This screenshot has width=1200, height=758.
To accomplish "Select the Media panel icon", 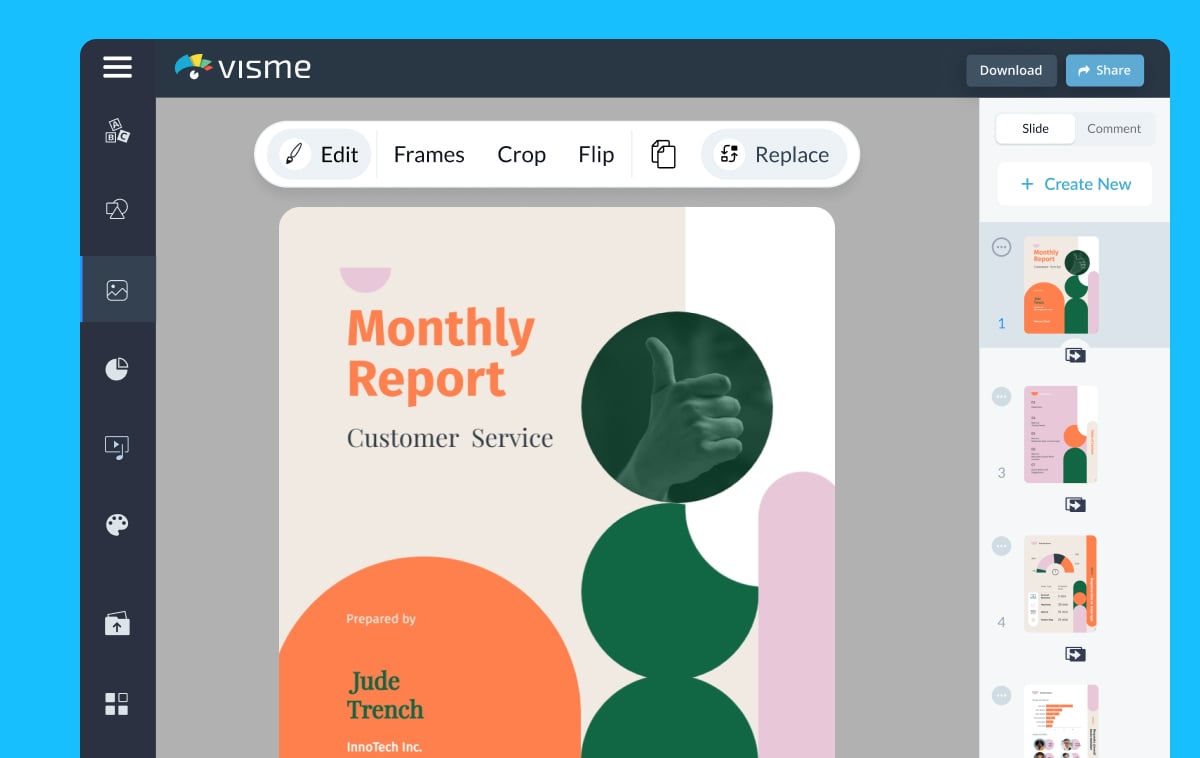I will point(117,447).
